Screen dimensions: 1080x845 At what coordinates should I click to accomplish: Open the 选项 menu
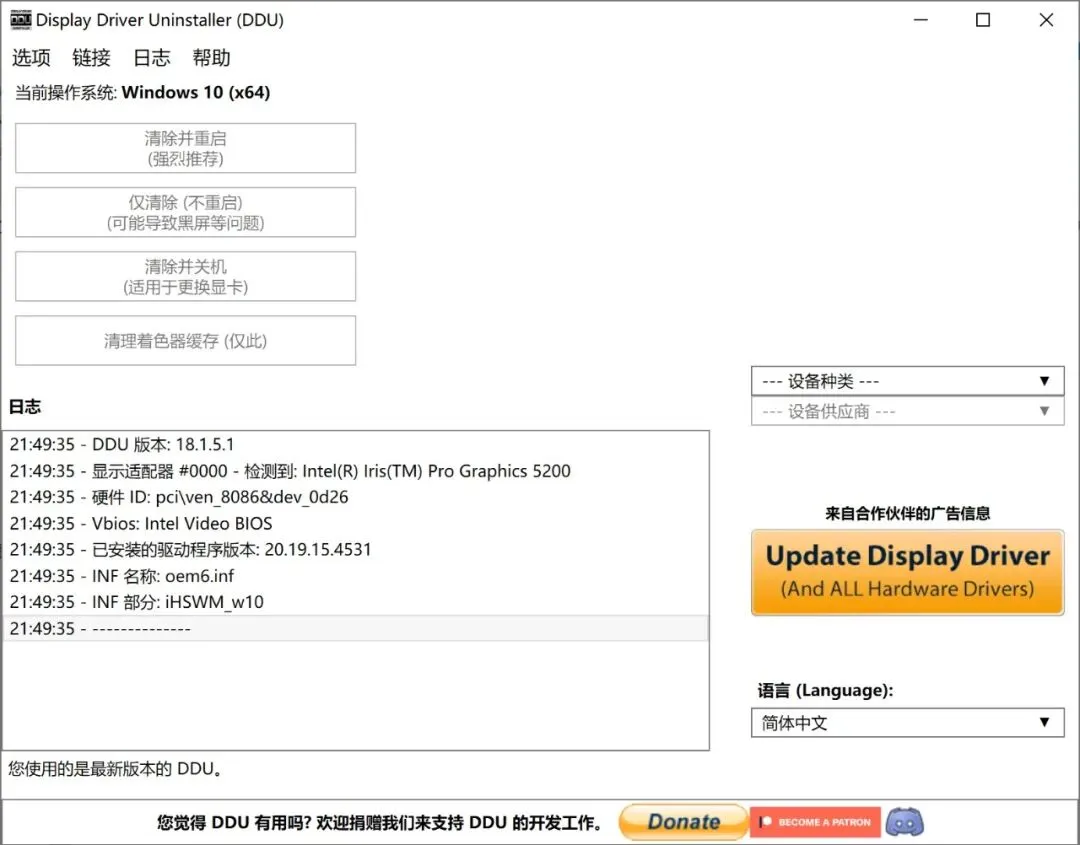pyautogui.click(x=31, y=58)
